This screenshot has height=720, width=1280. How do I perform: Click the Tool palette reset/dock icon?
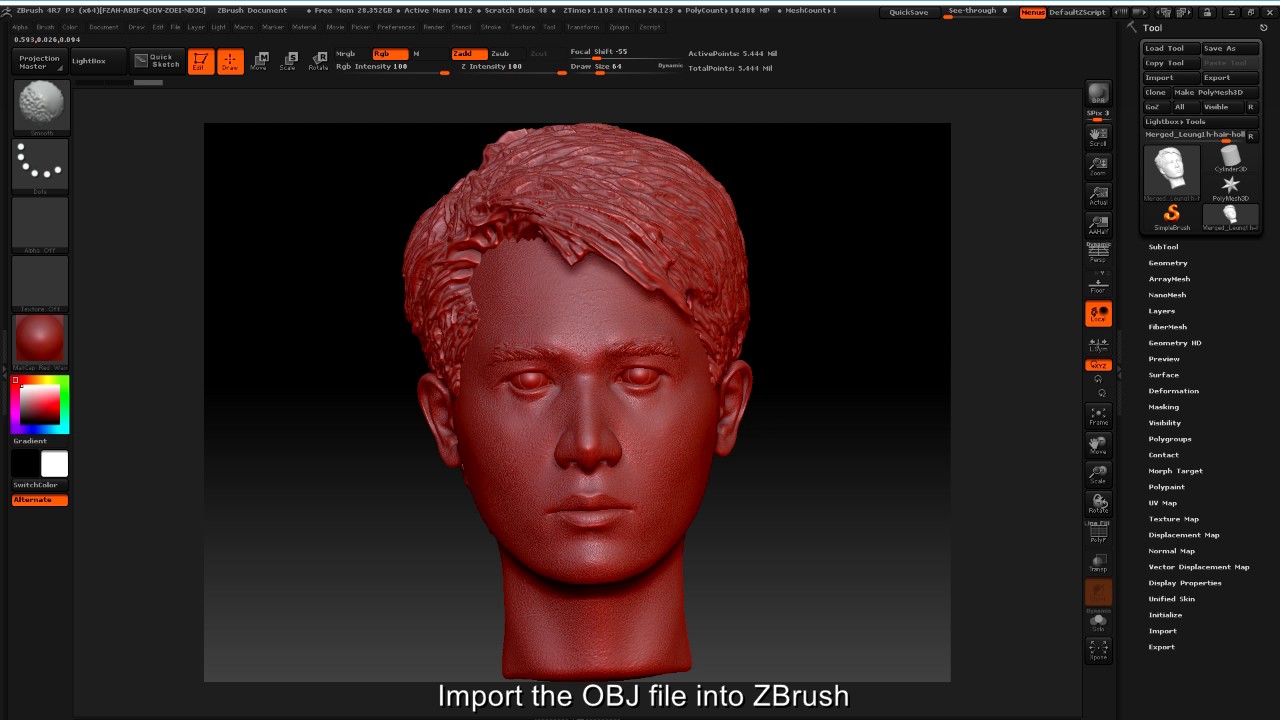[1263, 28]
